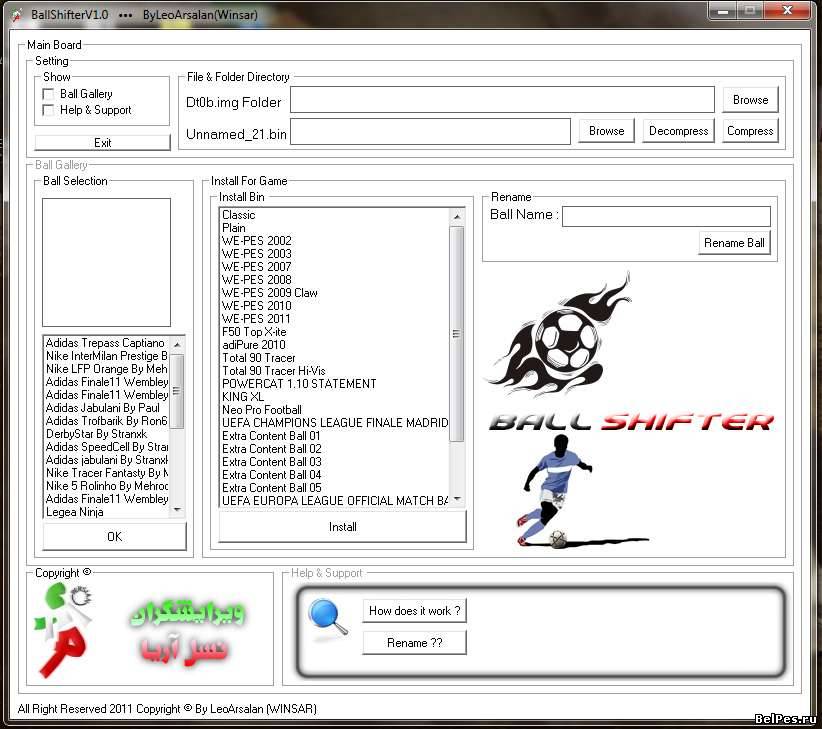Select POWERCAT 1.10 STATEMENT entry
This screenshot has width=822, height=729.
point(334,384)
